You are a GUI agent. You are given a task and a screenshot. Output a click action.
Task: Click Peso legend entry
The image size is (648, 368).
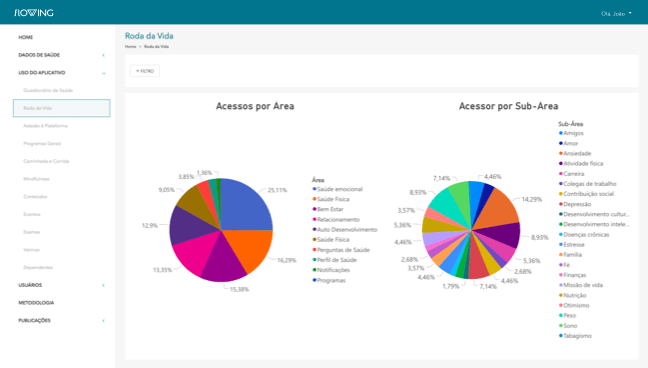(x=567, y=315)
